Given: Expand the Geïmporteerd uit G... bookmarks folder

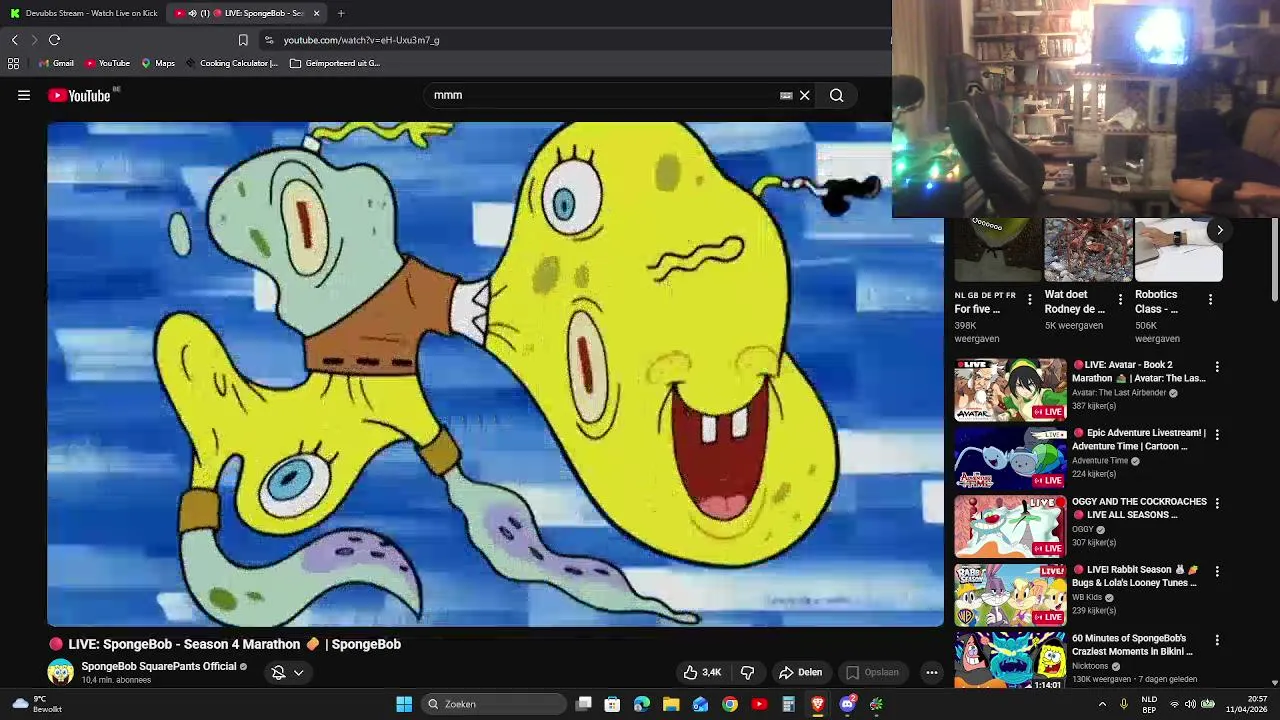Looking at the screenshot, I should (x=334, y=63).
